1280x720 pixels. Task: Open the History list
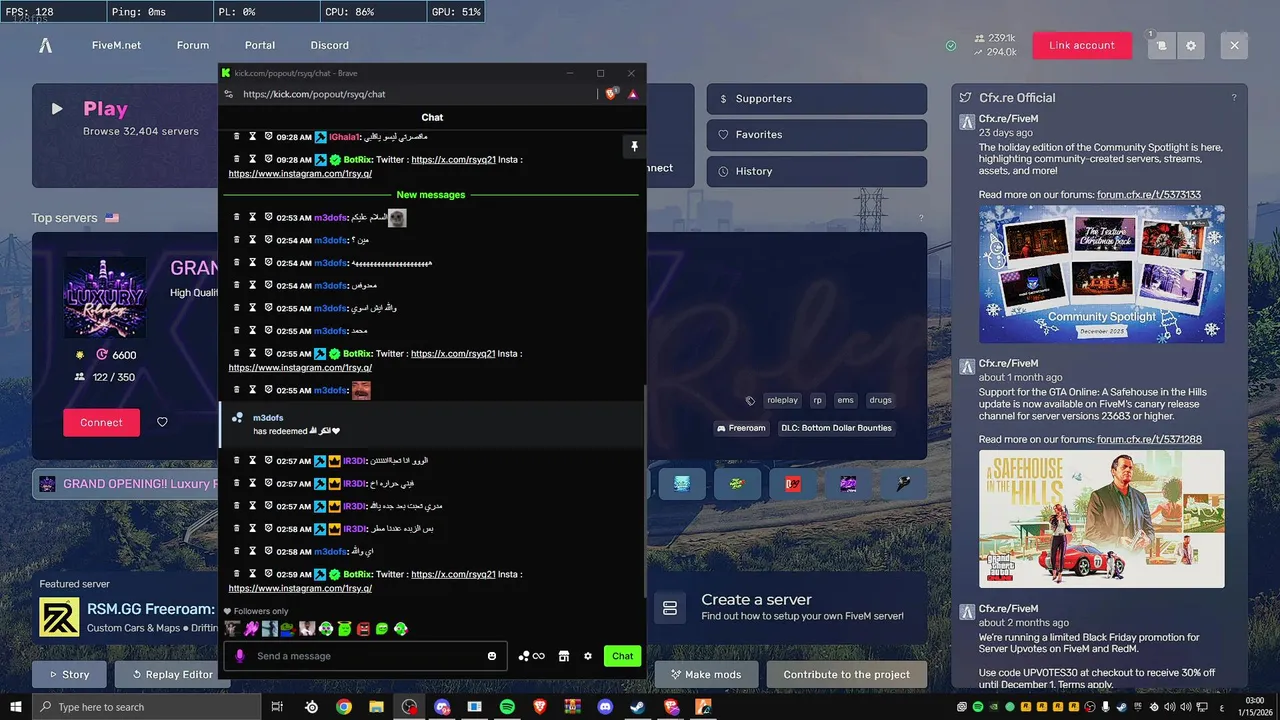(817, 171)
